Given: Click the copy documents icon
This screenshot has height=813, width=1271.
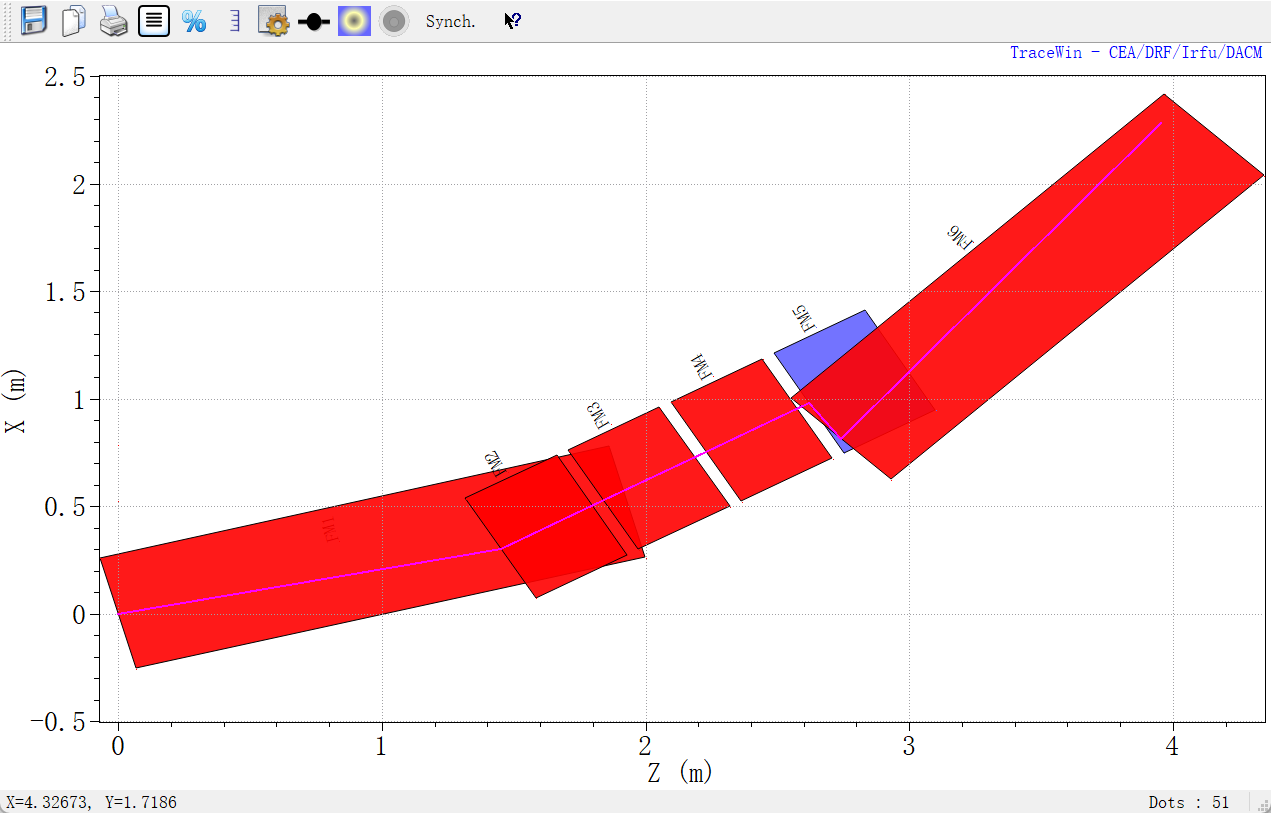Looking at the screenshot, I should [73, 21].
